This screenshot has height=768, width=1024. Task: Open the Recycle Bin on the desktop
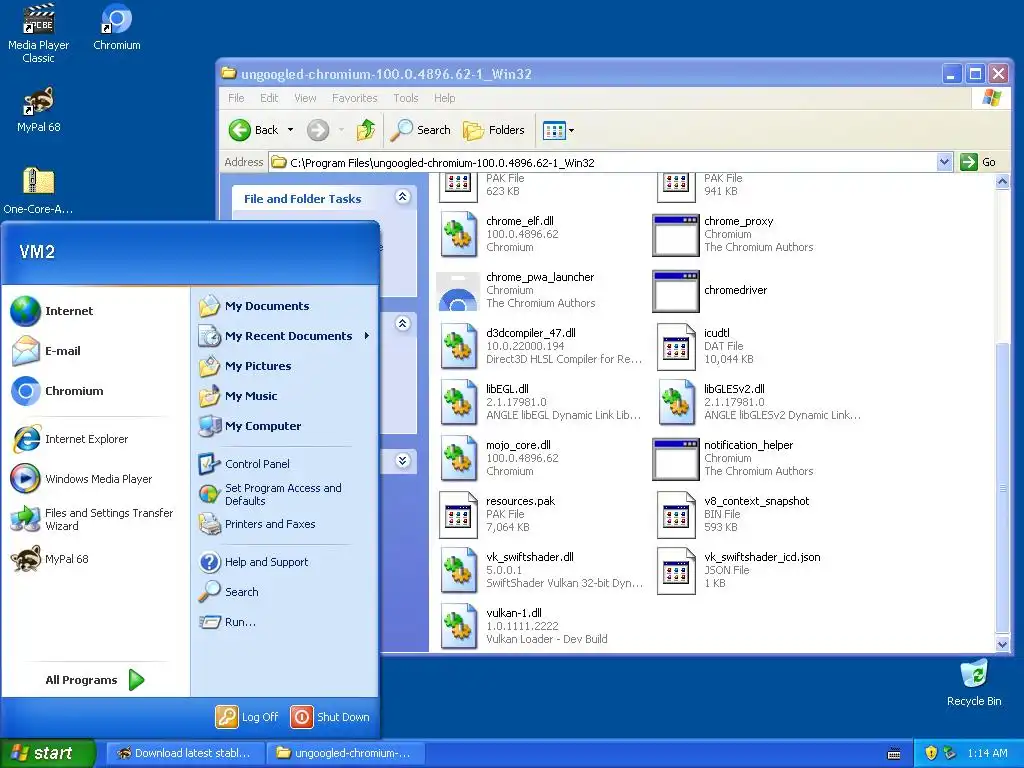point(974,683)
